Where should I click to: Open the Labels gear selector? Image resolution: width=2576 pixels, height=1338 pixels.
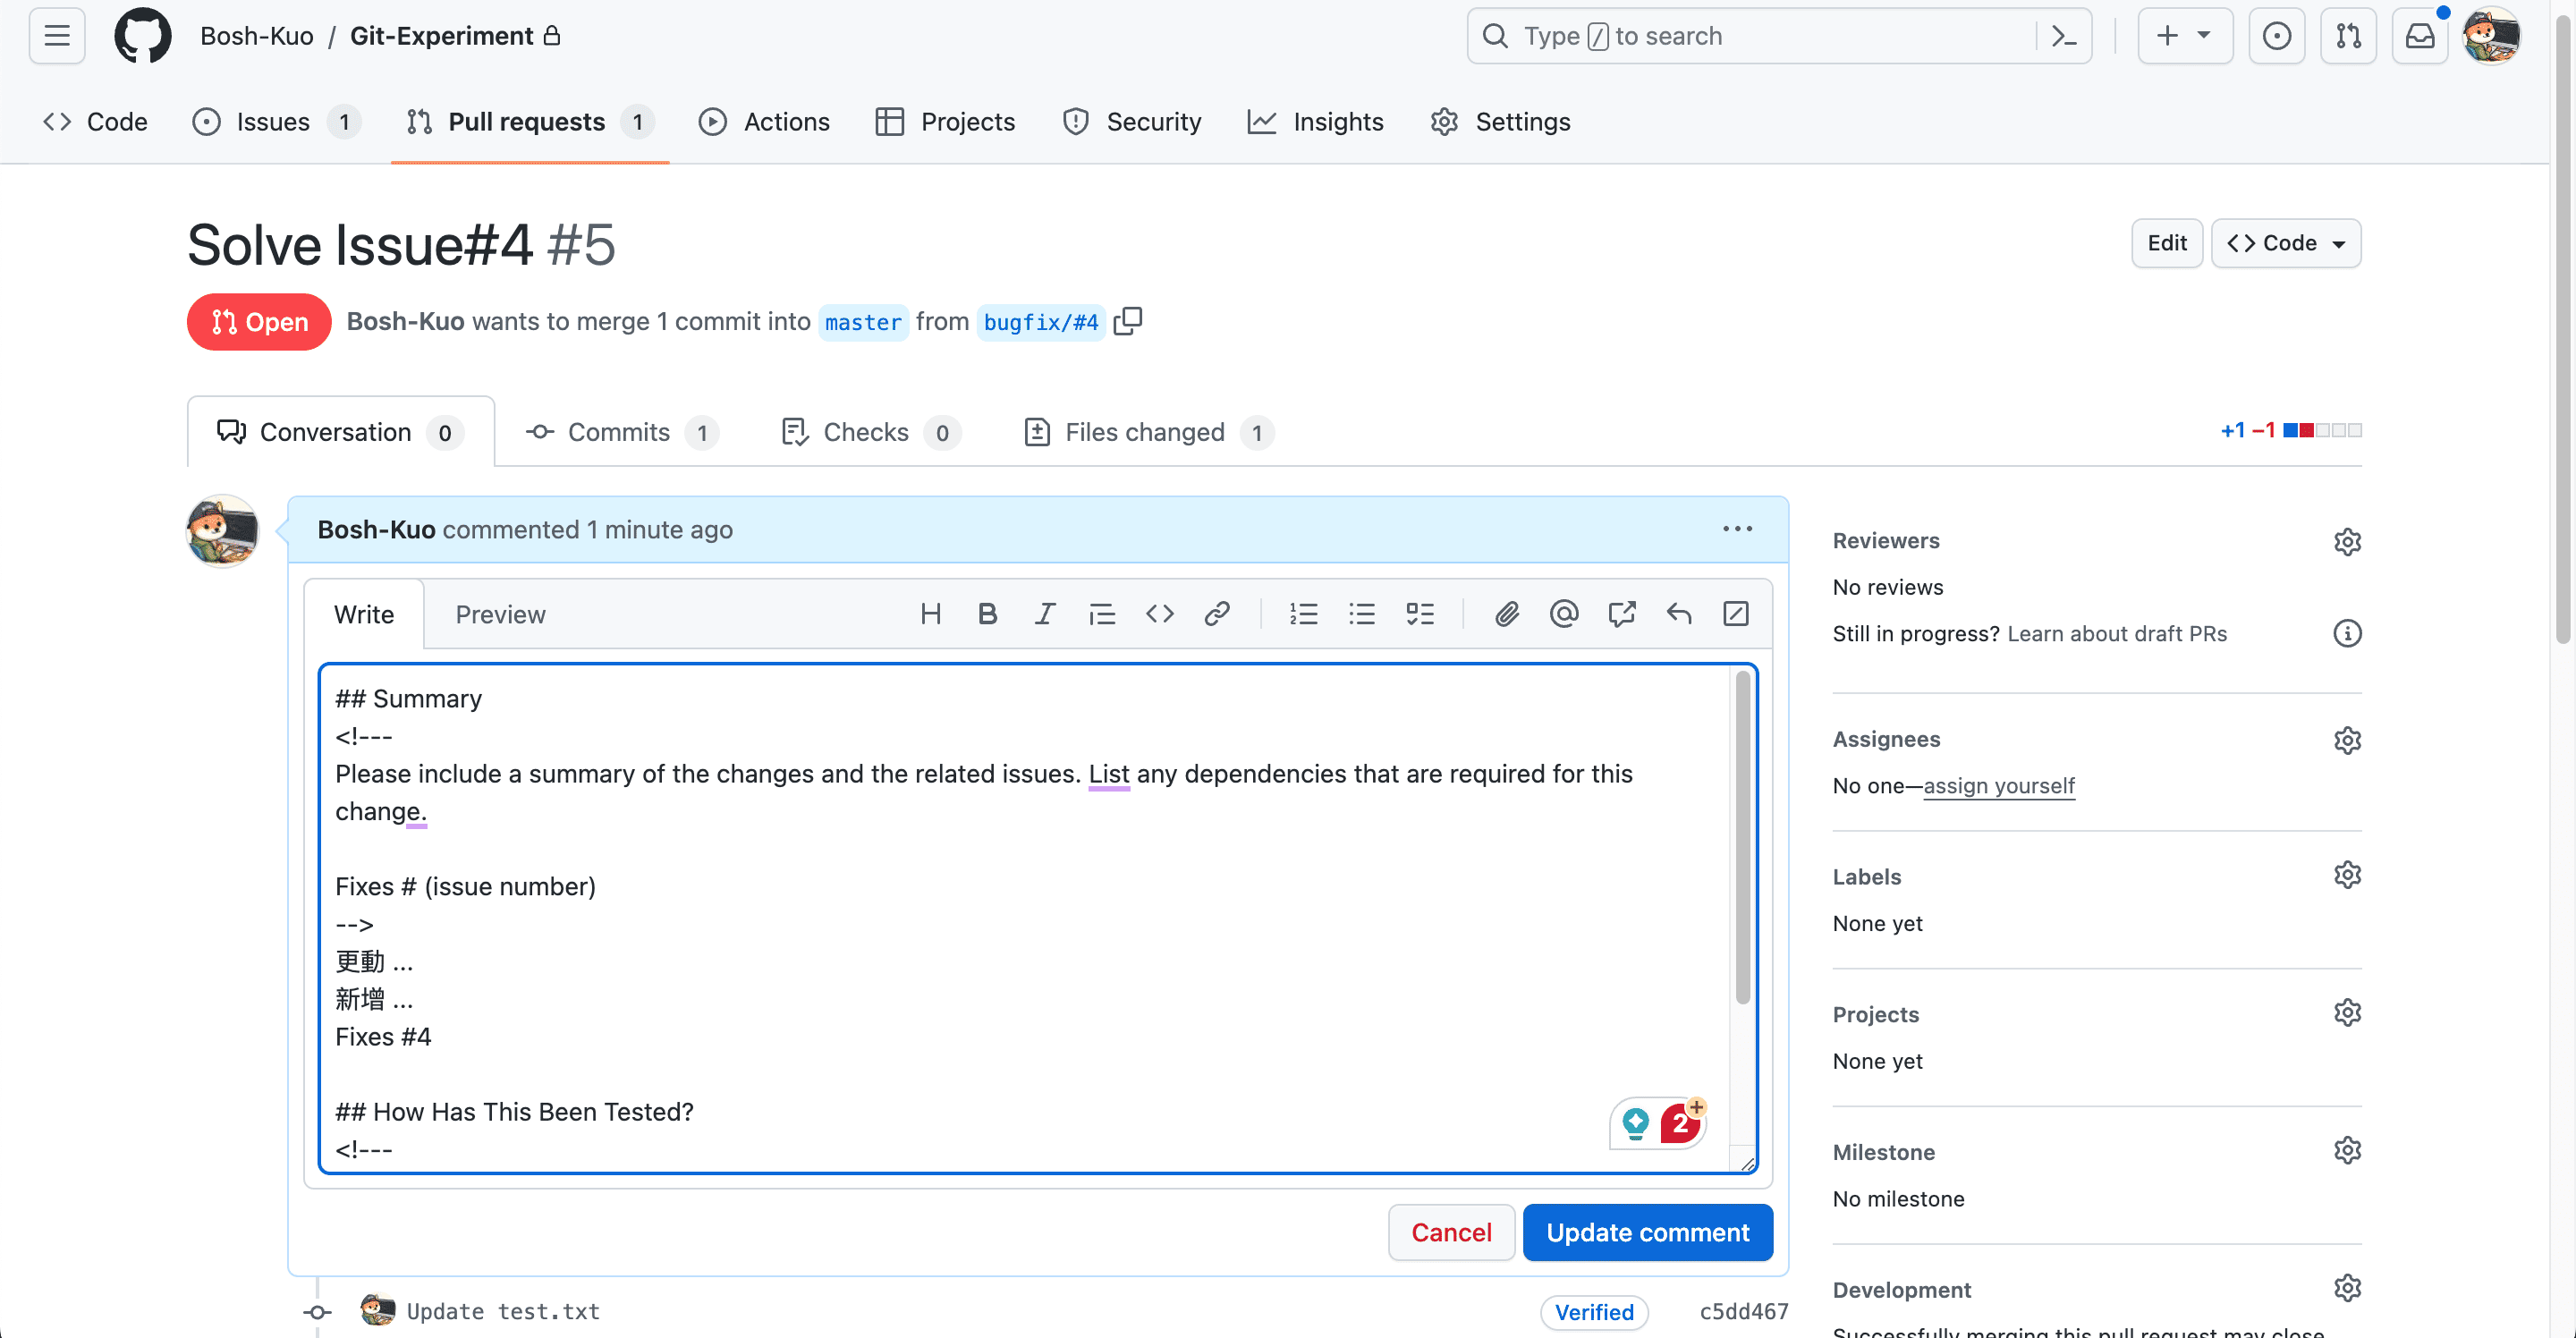click(2346, 875)
